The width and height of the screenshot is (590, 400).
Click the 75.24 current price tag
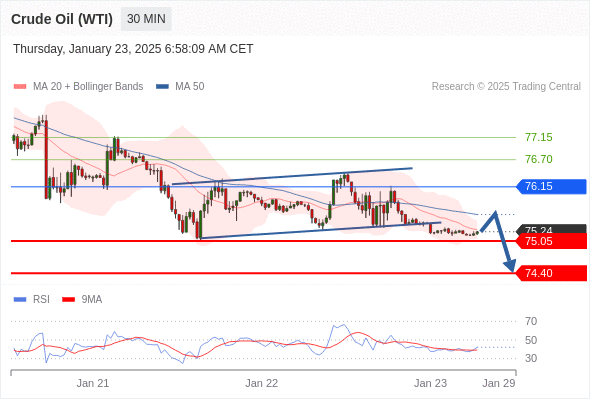pos(551,229)
